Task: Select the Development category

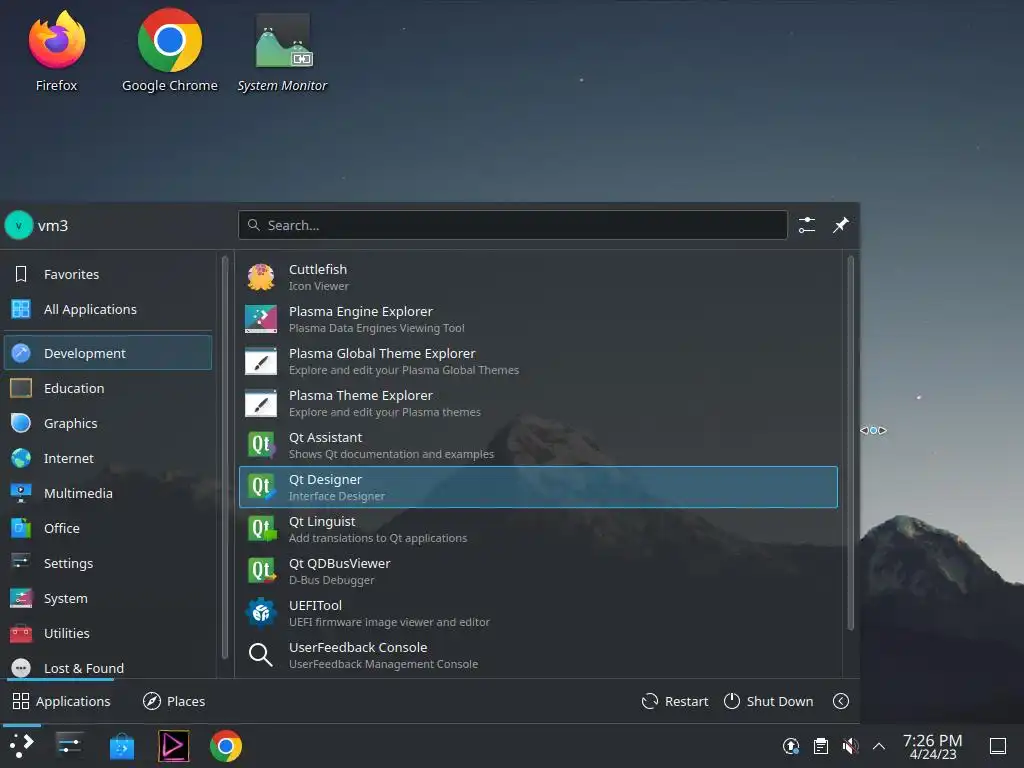Action: coord(108,353)
